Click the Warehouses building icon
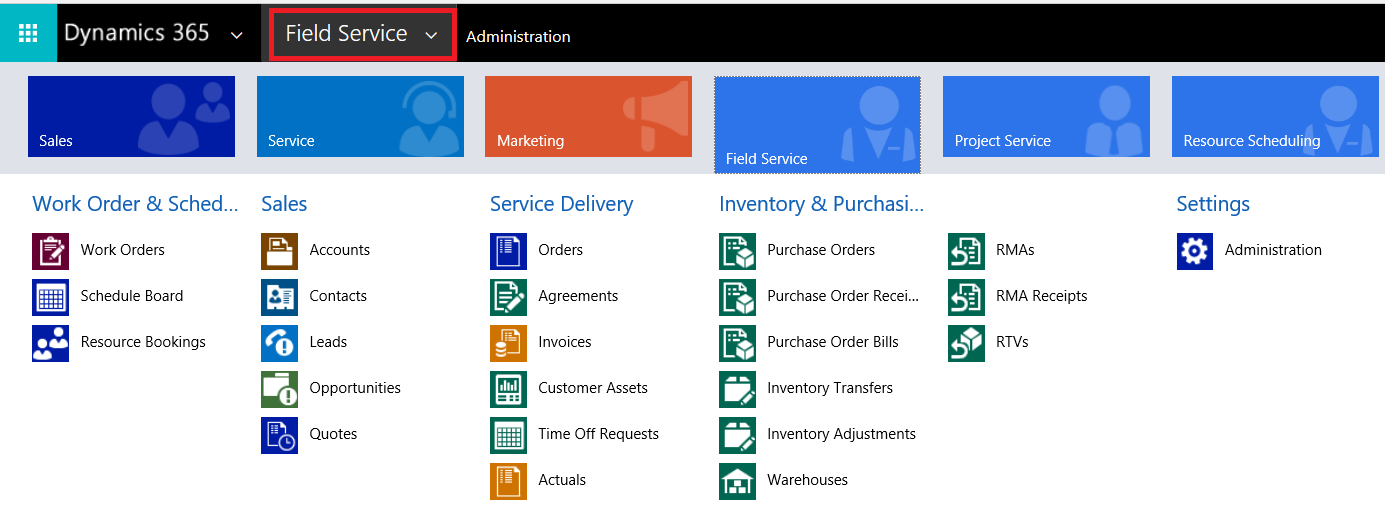The width and height of the screenshot is (1385, 525). (x=737, y=481)
